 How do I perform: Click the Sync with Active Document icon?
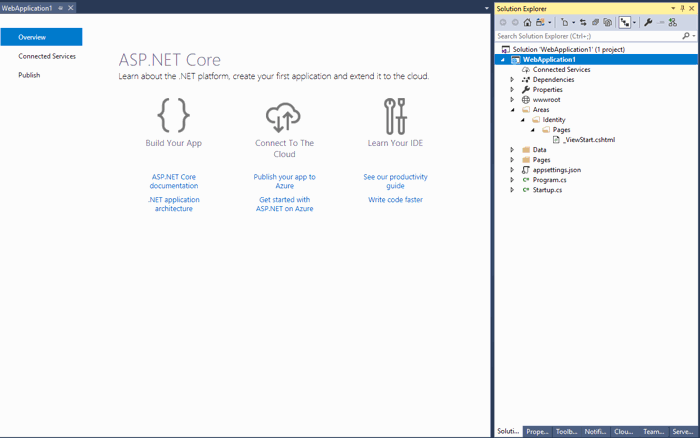pos(583,22)
